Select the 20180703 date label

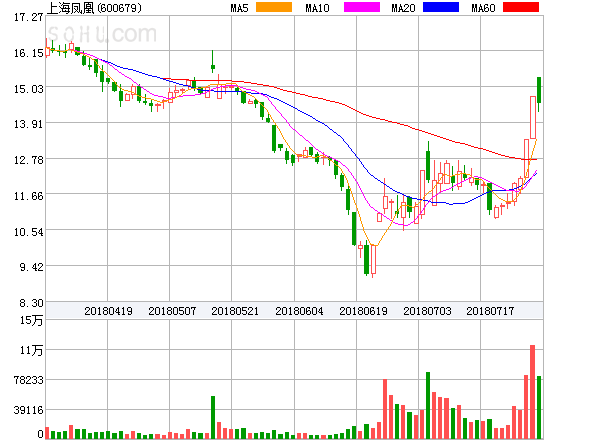(x=427, y=311)
